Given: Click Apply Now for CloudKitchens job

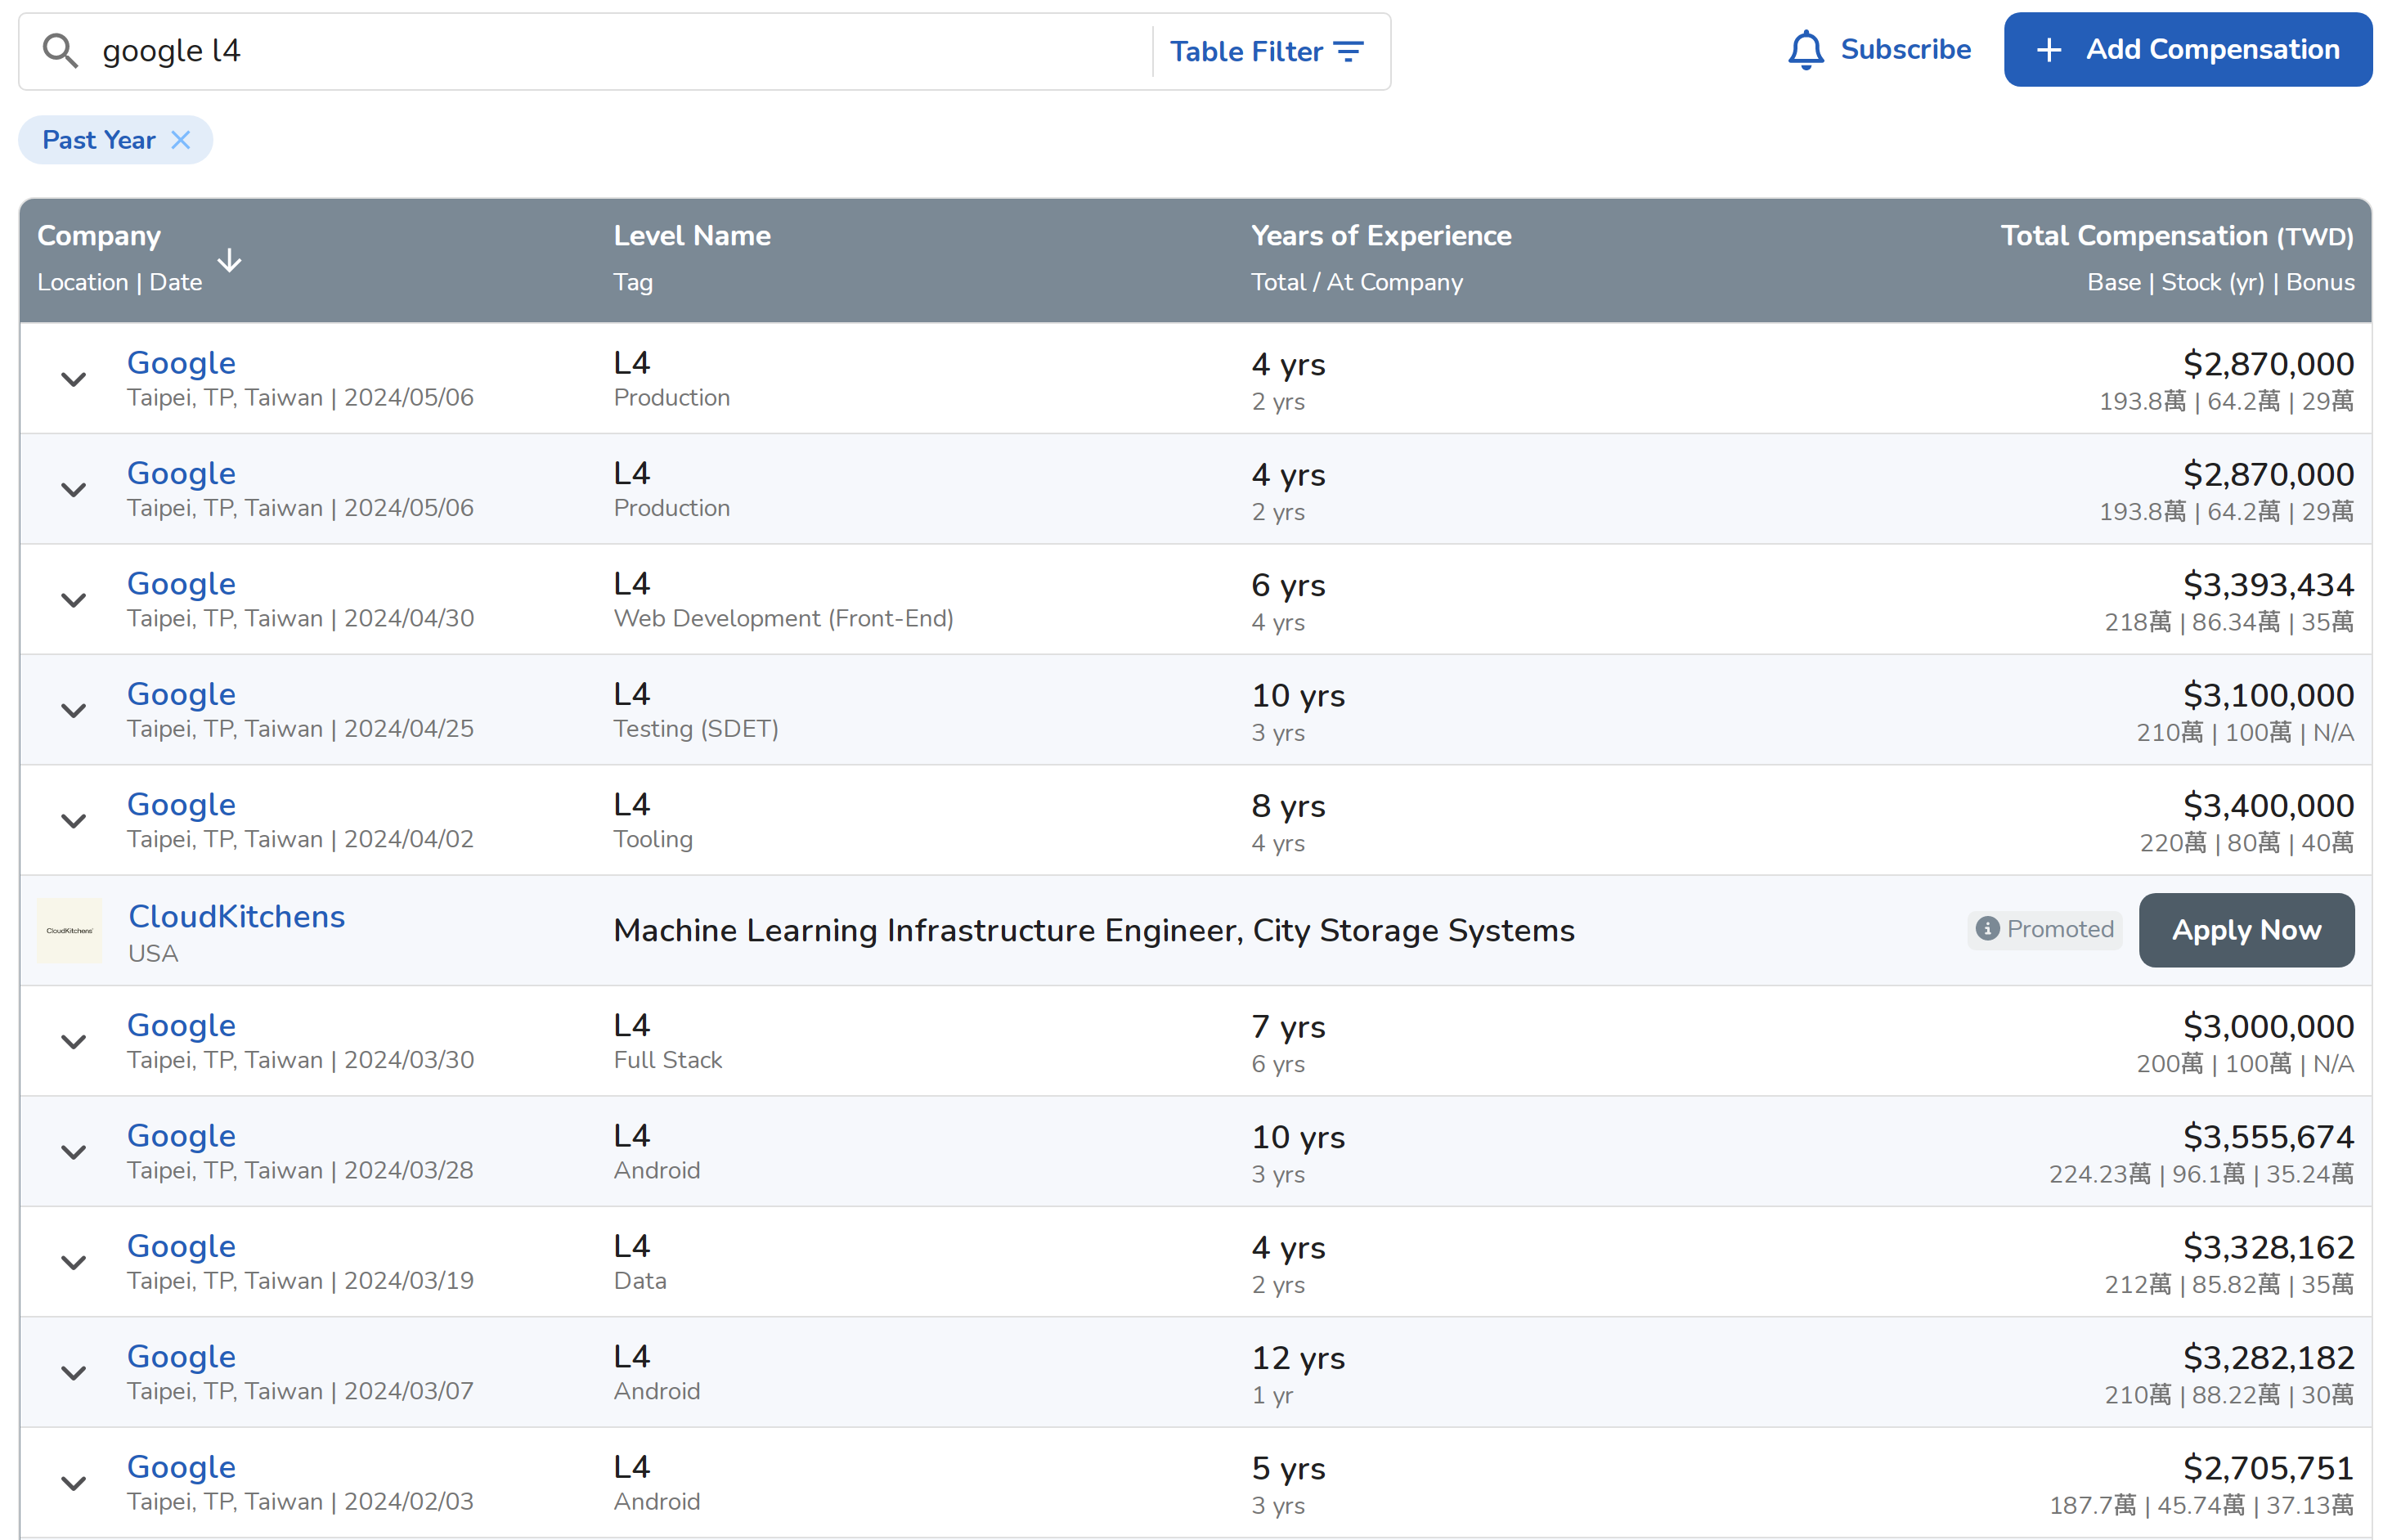Looking at the screenshot, I should pos(2246,930).
